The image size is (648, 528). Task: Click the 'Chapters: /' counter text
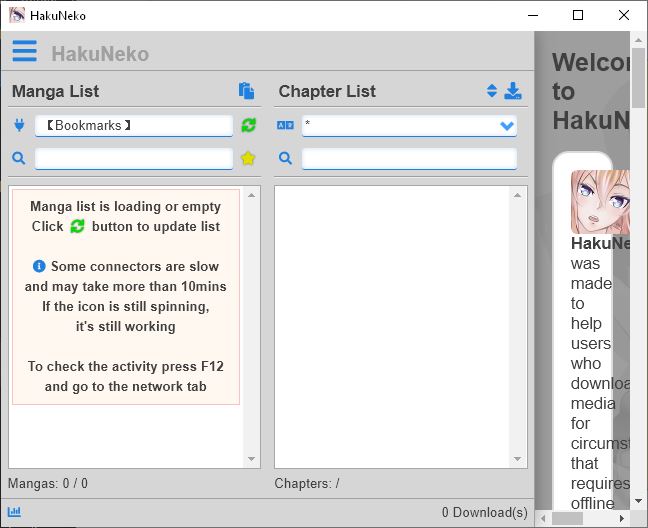[307, 483]
